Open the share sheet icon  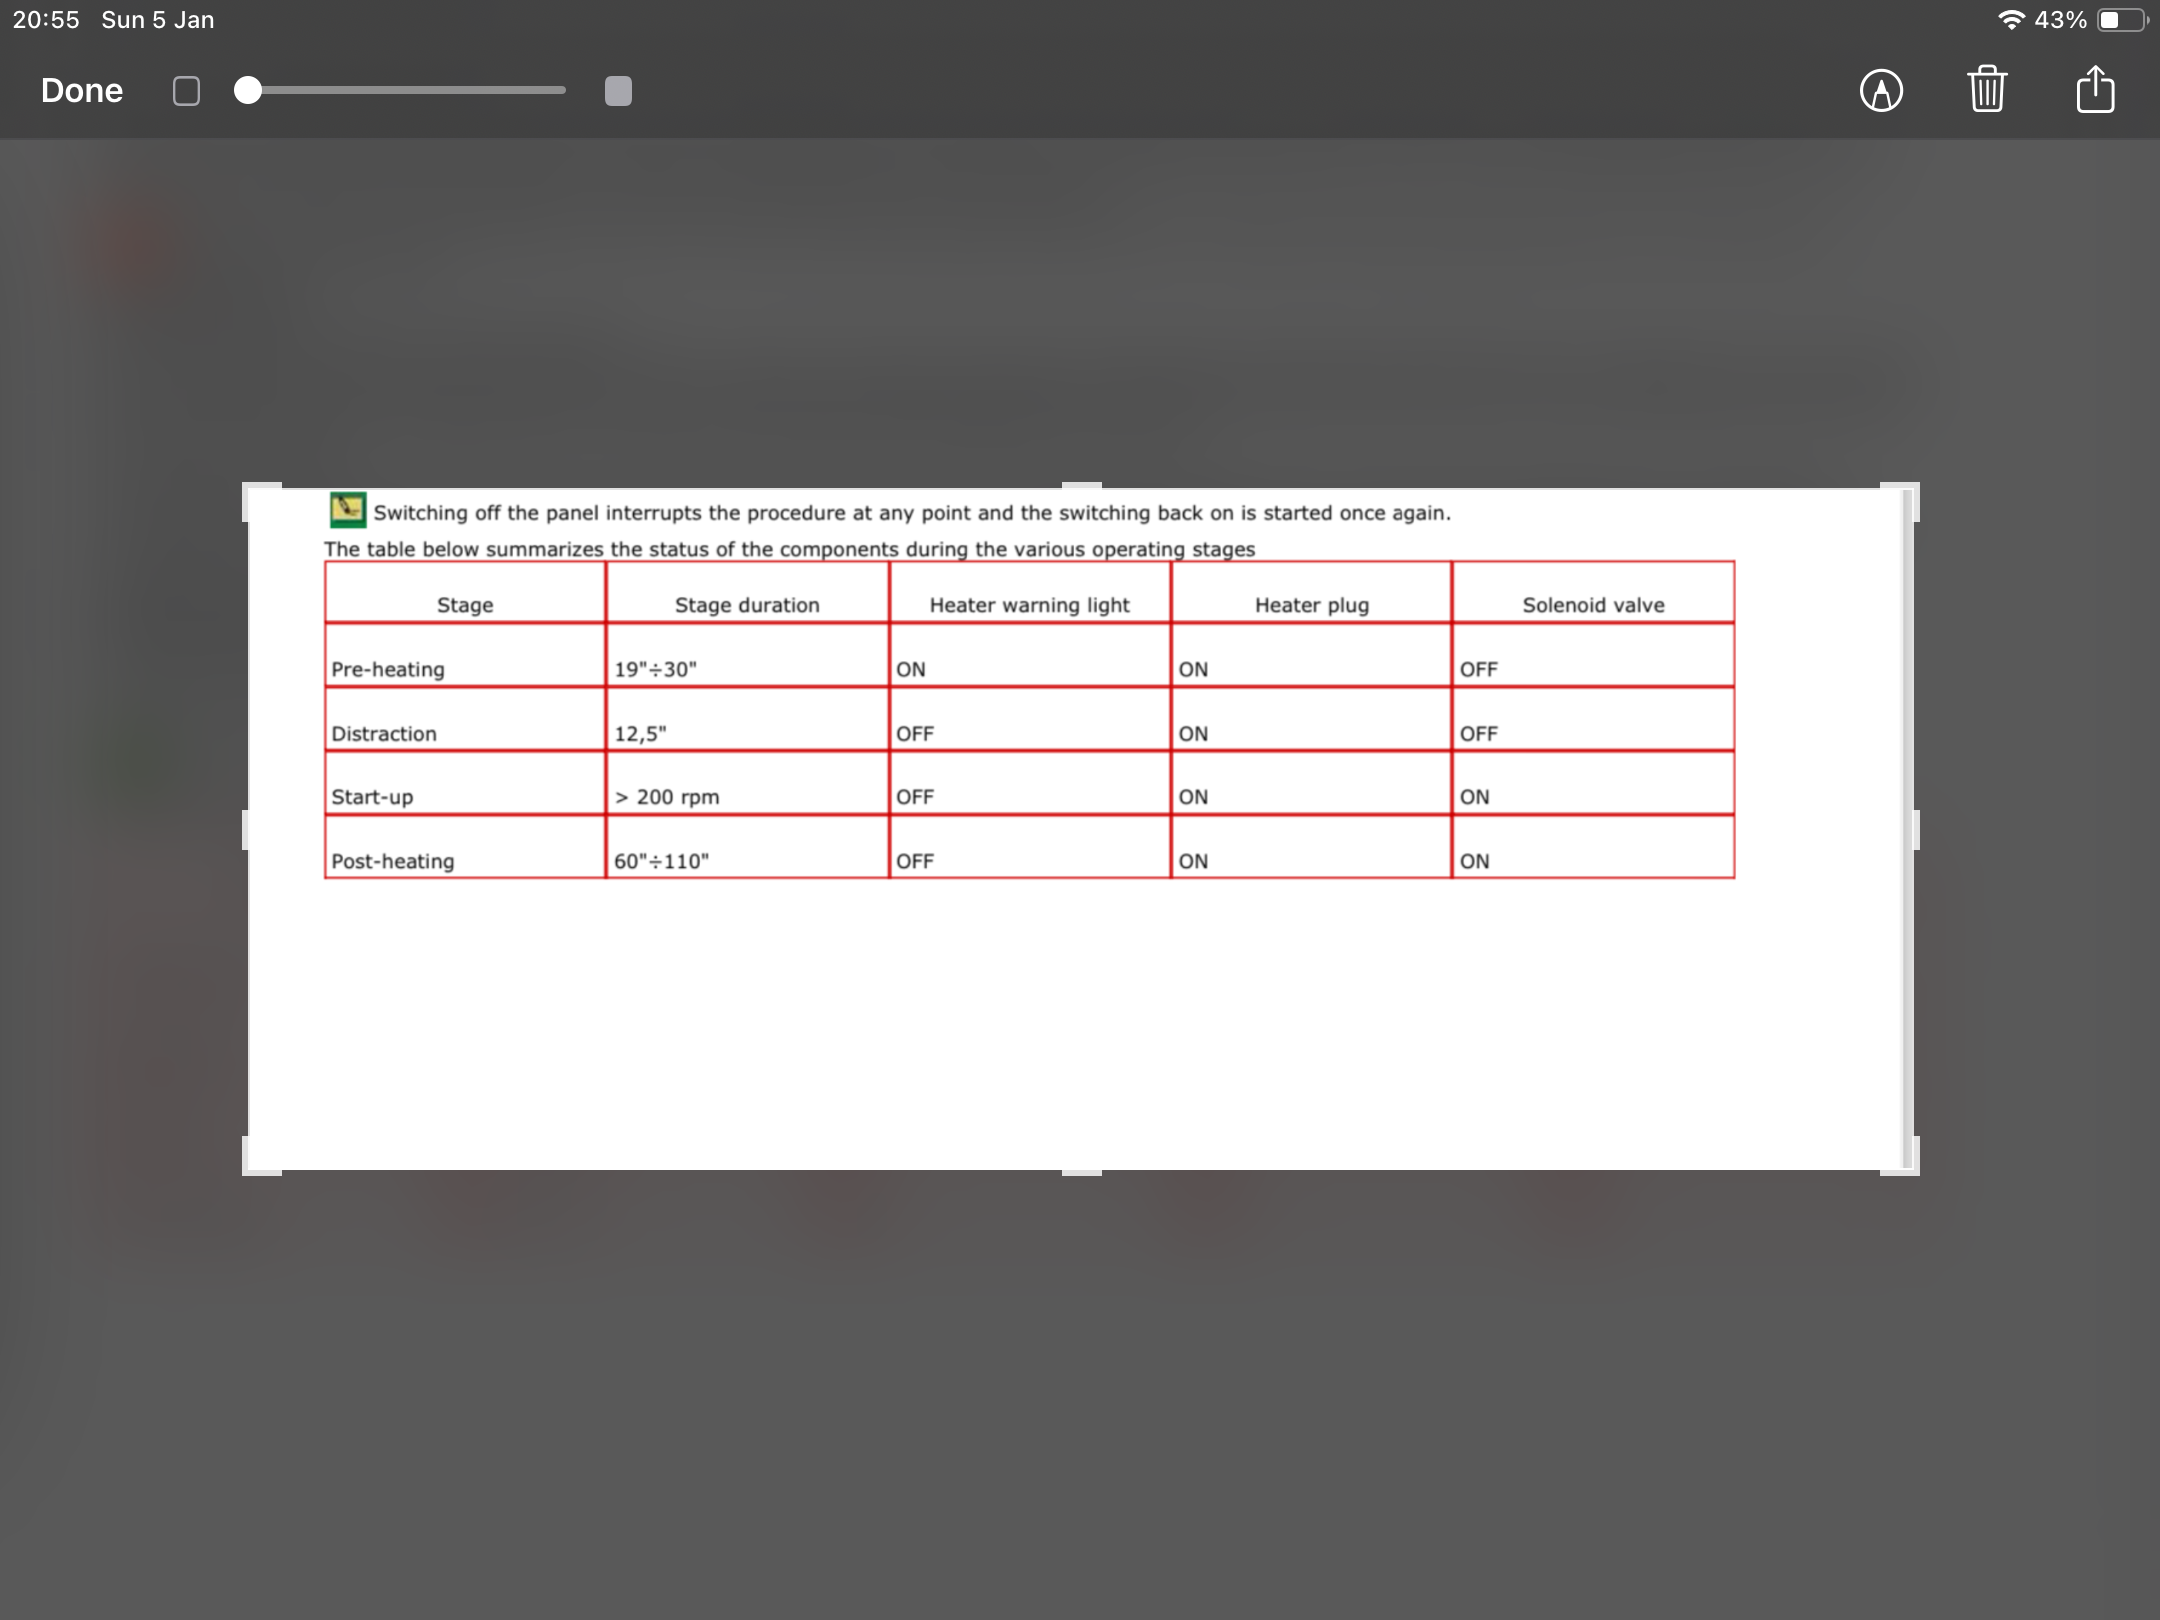[2095, 90]
